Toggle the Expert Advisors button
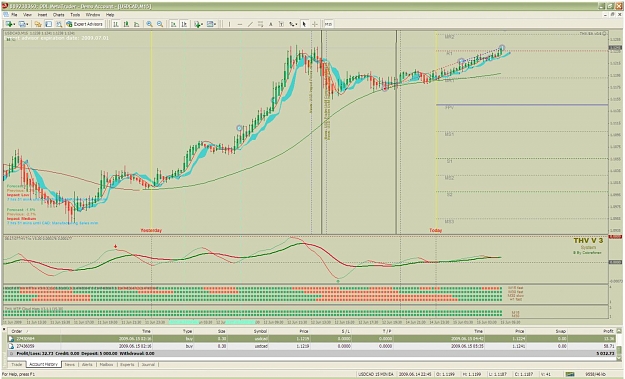 [x=85, y=24]
